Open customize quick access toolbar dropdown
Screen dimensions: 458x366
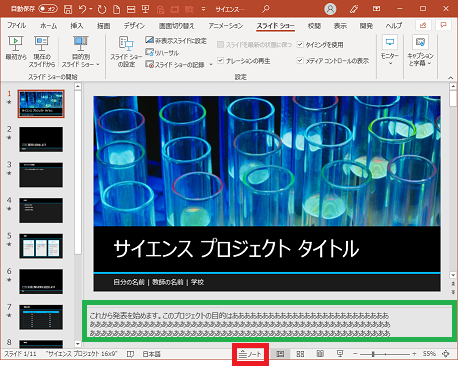(x=203, y=9)
